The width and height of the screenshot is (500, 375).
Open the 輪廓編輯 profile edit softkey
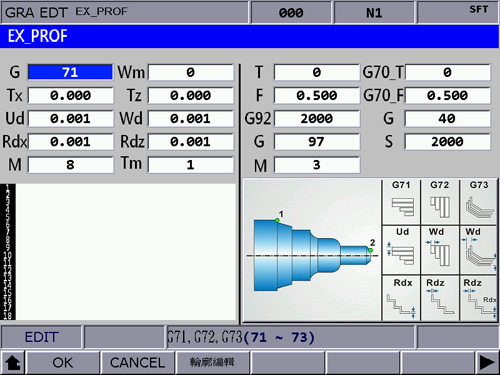(x=212, y=363)
